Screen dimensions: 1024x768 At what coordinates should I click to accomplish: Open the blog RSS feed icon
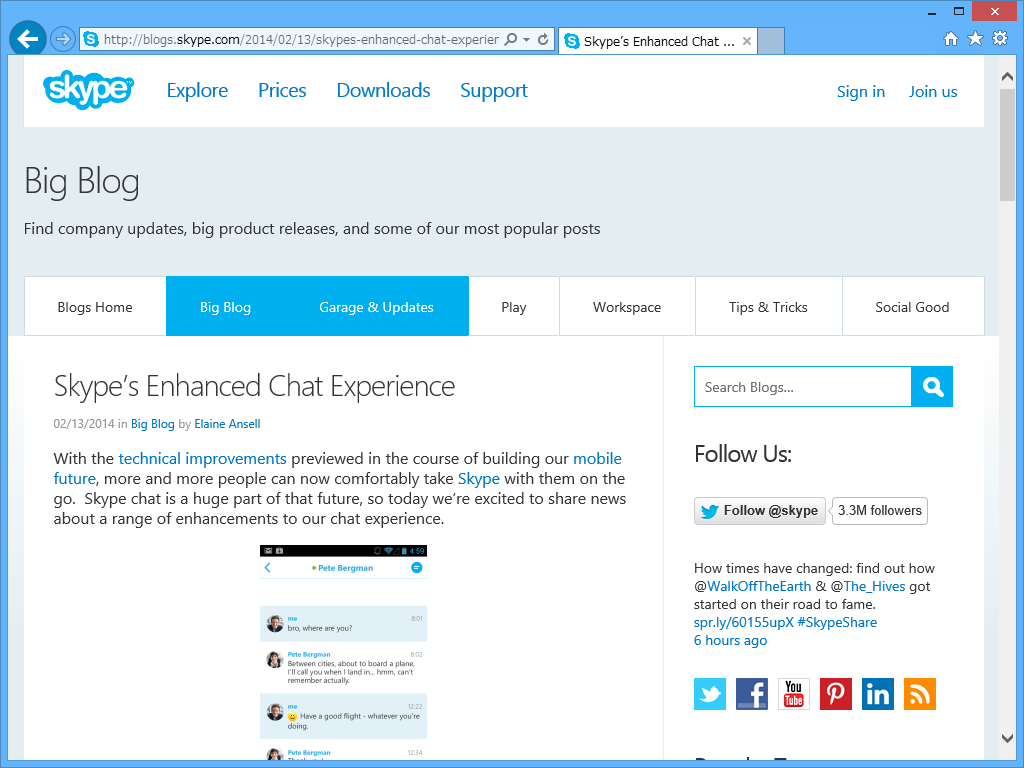tap(920, 694)
